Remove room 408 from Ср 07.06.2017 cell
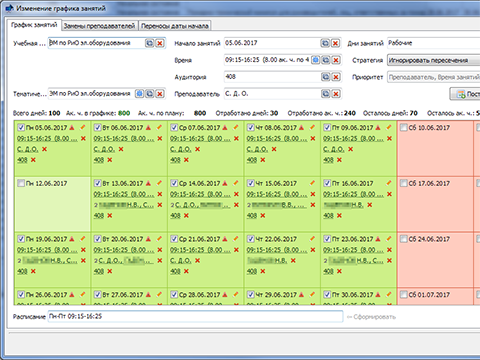Viewport: 480px width, 360px height. (186, 160)
